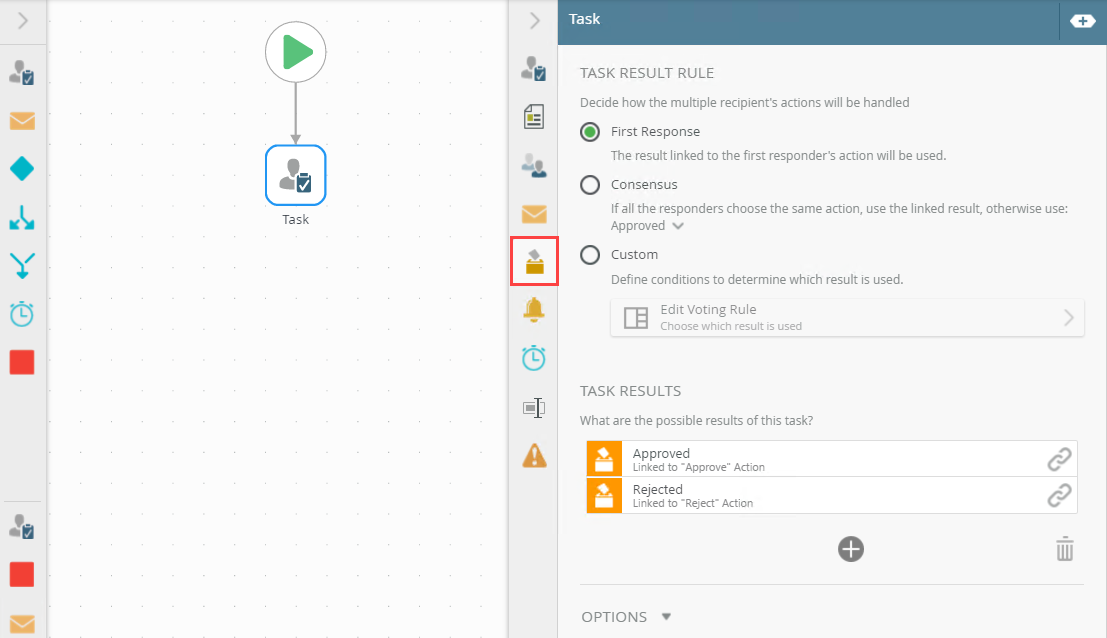Open the Reminders bell tab

click(x=534, y=310)
